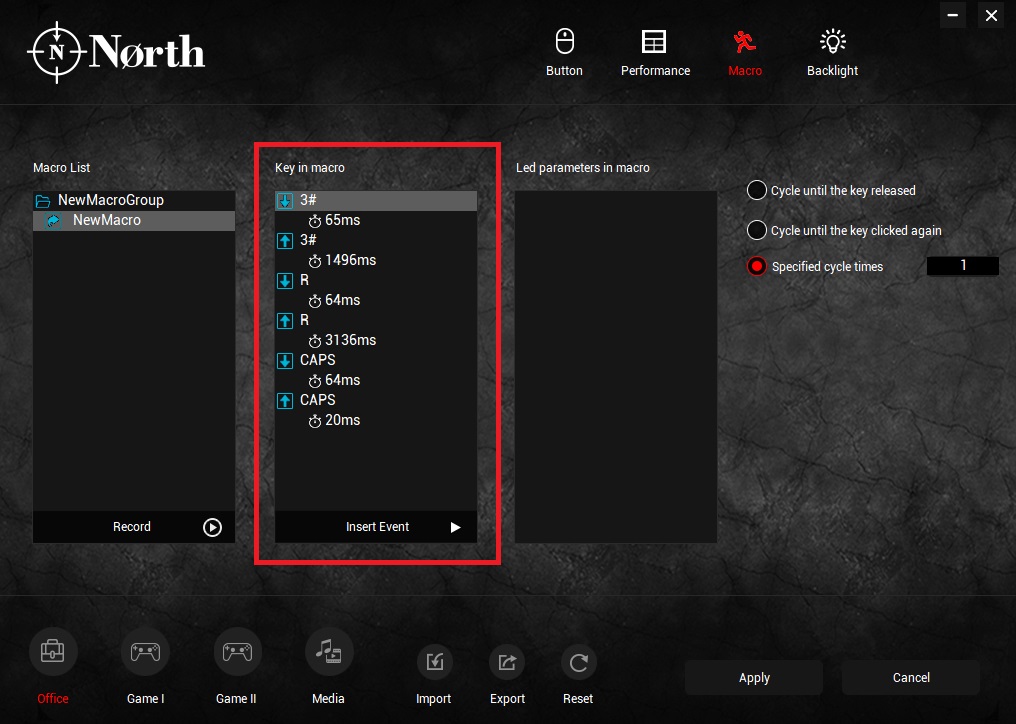Start recording with the Record play icon

(212, 527)
